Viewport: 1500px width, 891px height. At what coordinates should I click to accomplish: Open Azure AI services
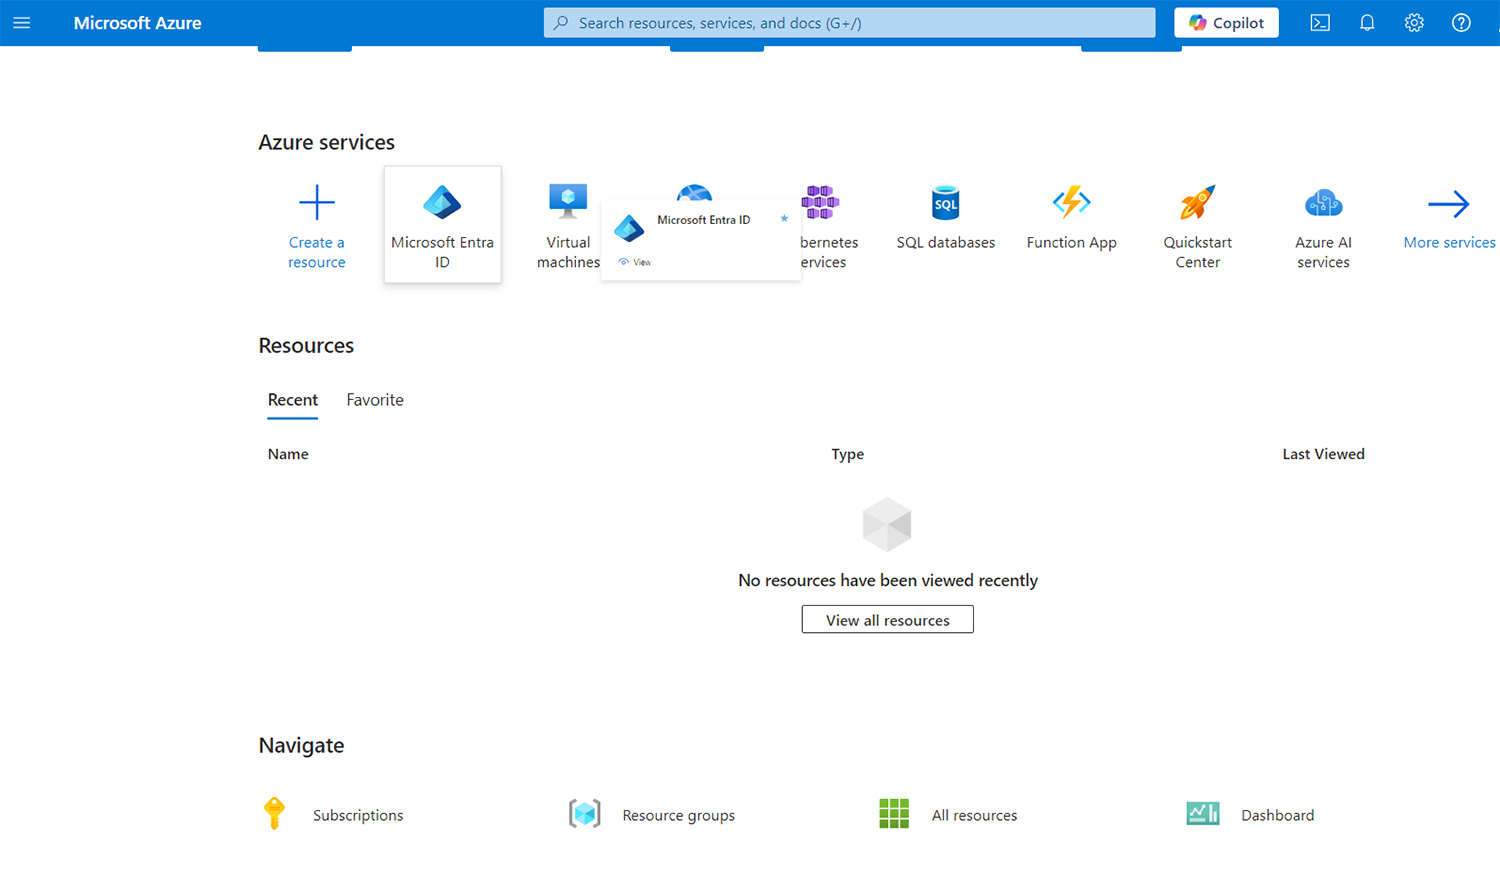(x=1323, y=225)
